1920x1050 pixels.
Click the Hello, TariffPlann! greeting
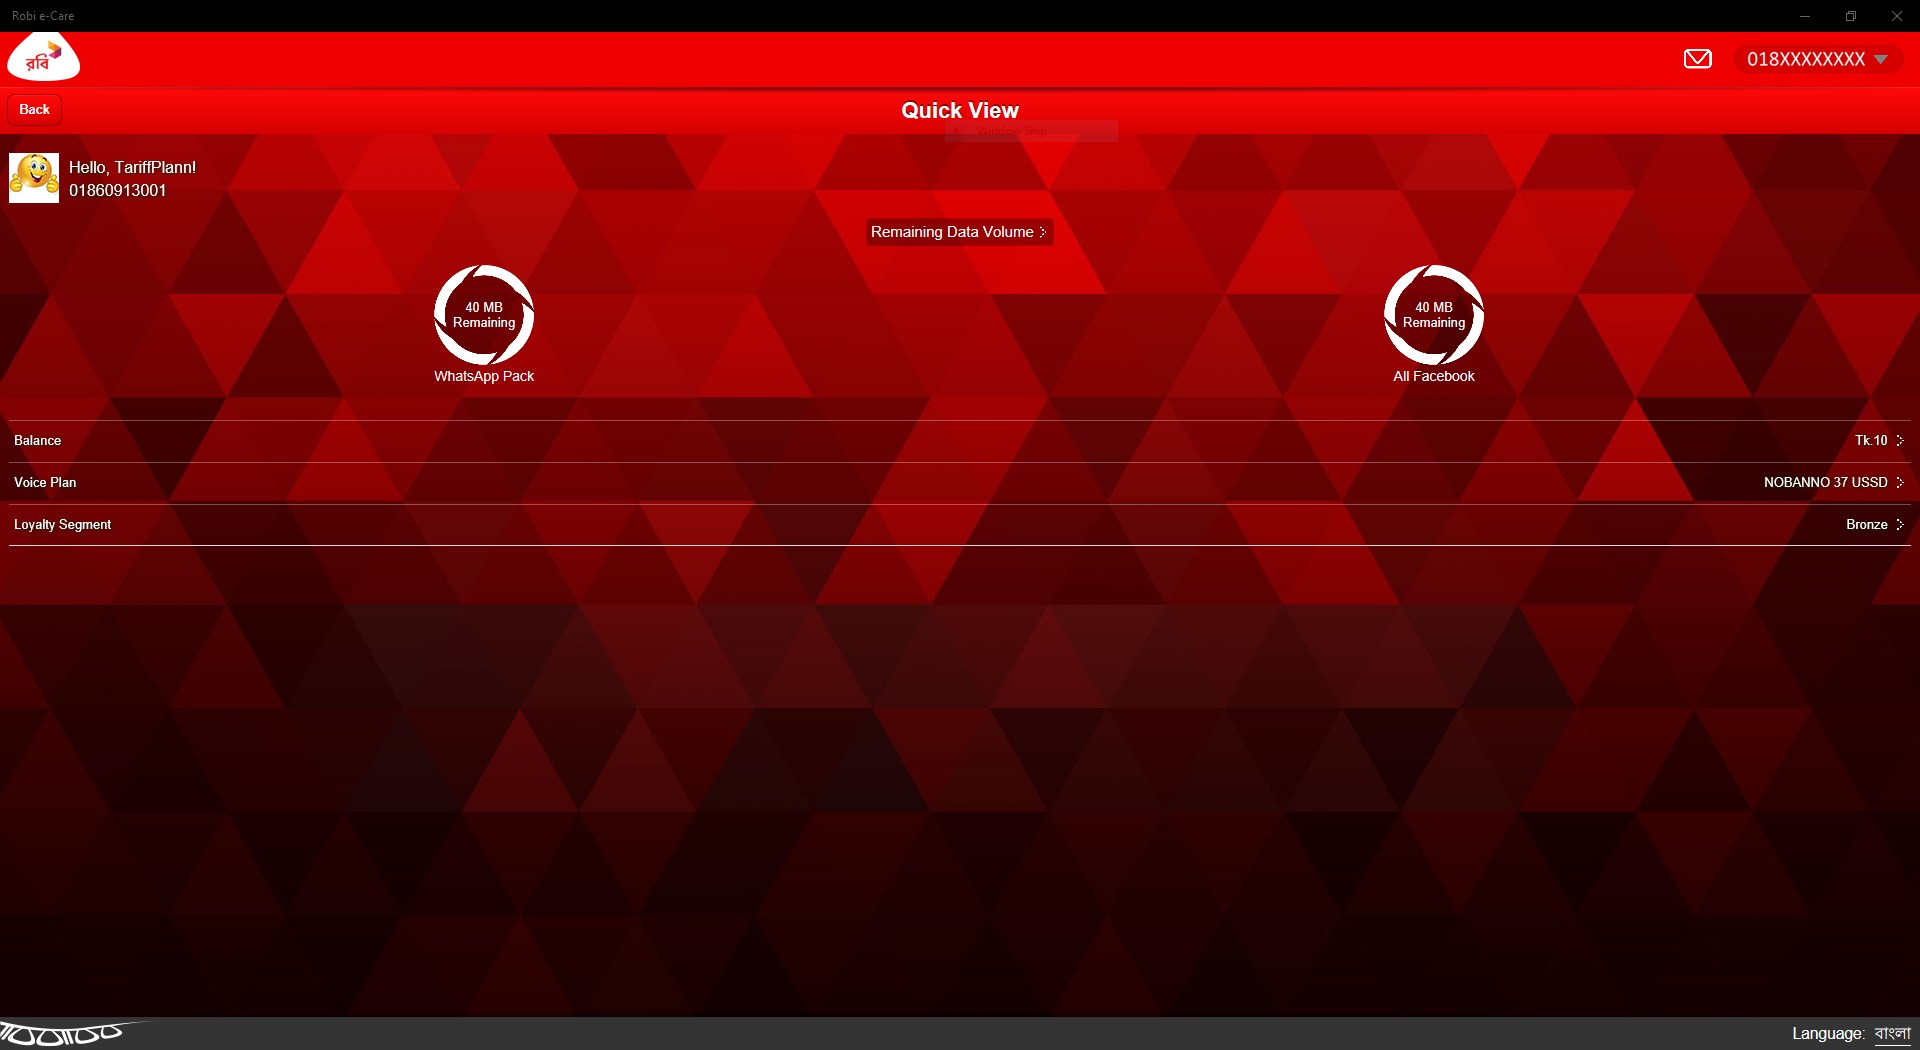point(133,167)
